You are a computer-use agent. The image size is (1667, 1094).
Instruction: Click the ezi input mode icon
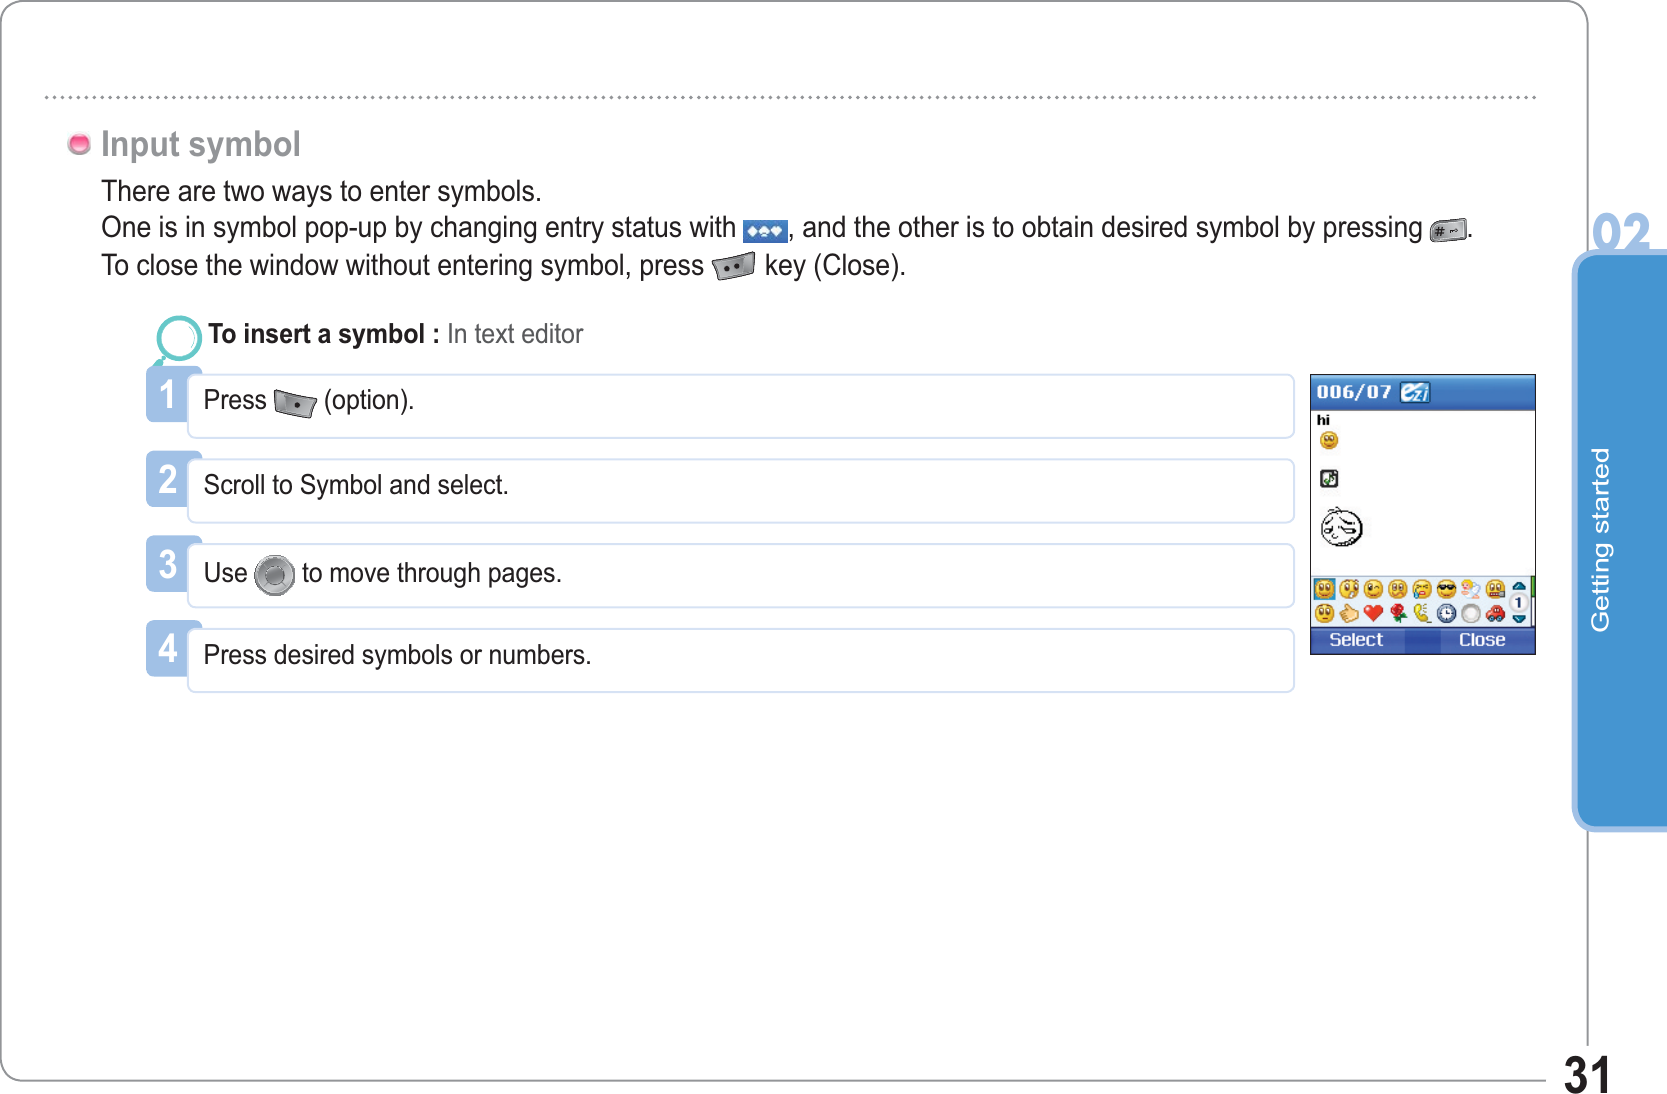click(x=1415, y=392)
